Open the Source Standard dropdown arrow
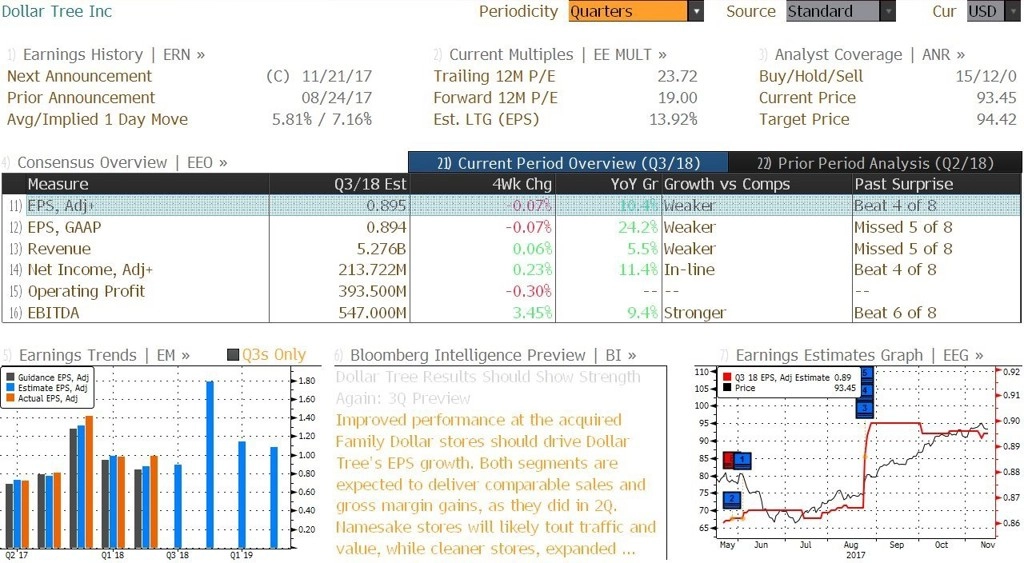 [888, 11]
